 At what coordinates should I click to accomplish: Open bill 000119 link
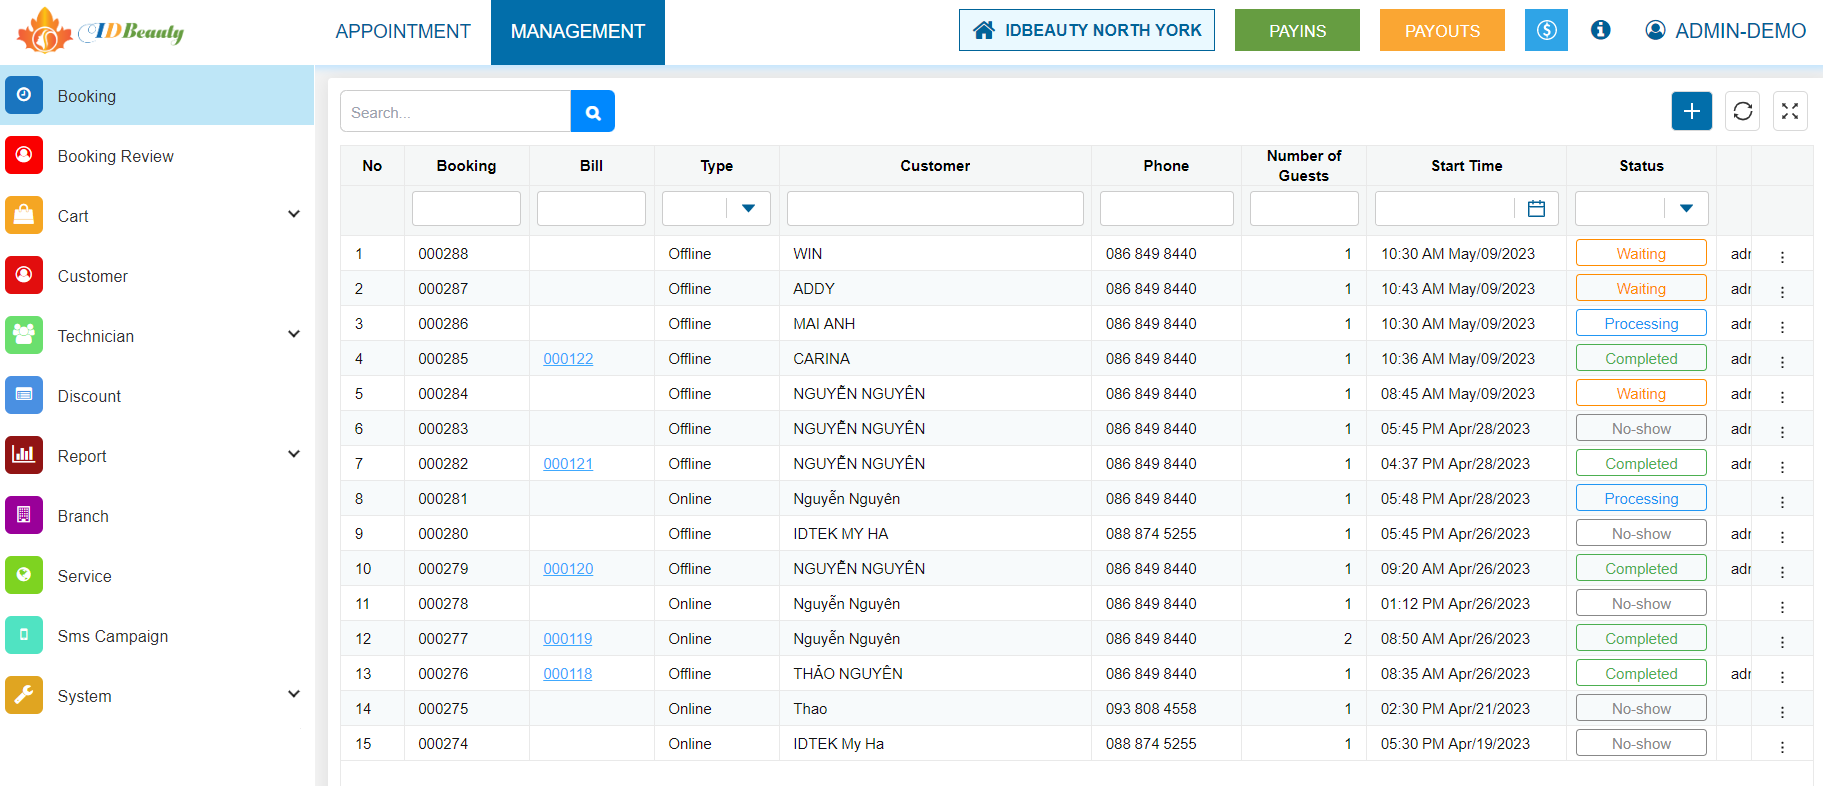(x=567, y=639)
